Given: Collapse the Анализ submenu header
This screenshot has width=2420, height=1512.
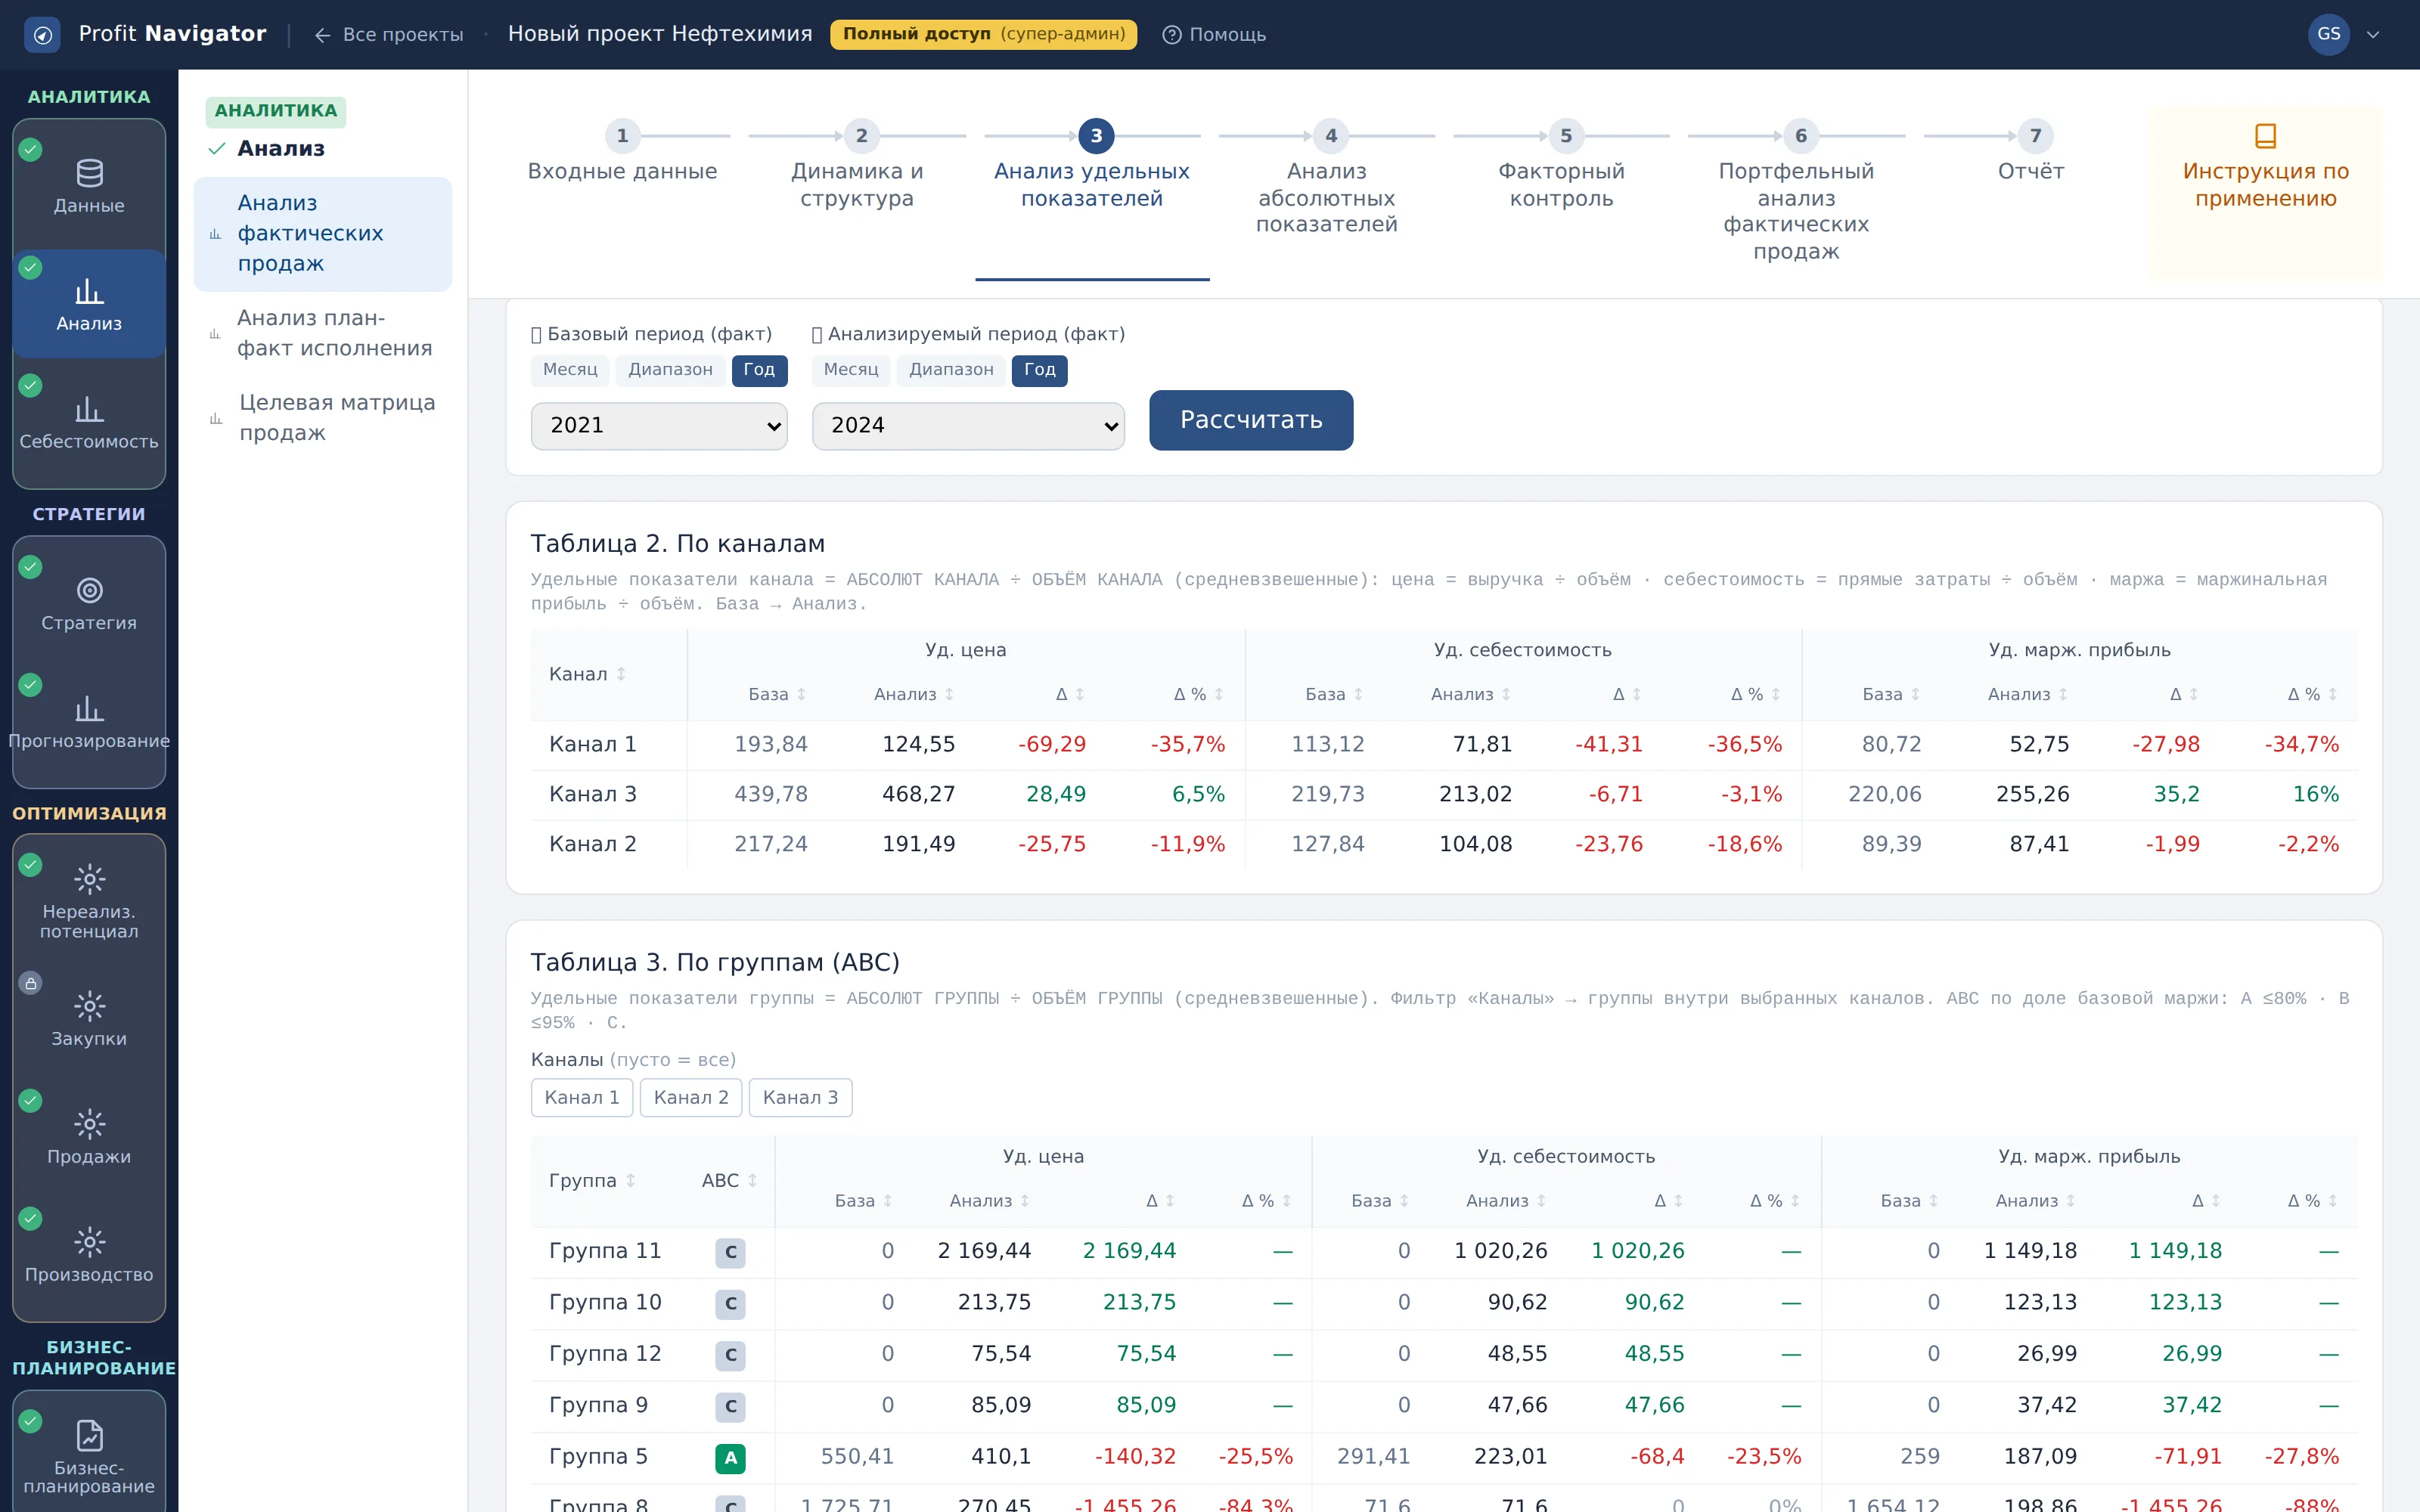Looking at the screenshot, I should tap(280, 148).
